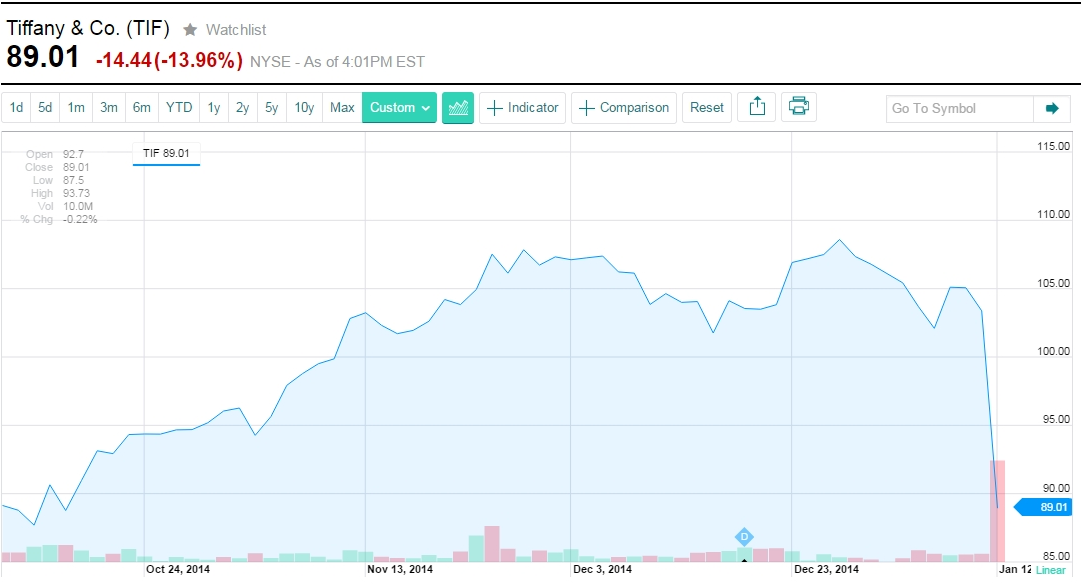Click the share/export chart icon

[x=757, y=107]
